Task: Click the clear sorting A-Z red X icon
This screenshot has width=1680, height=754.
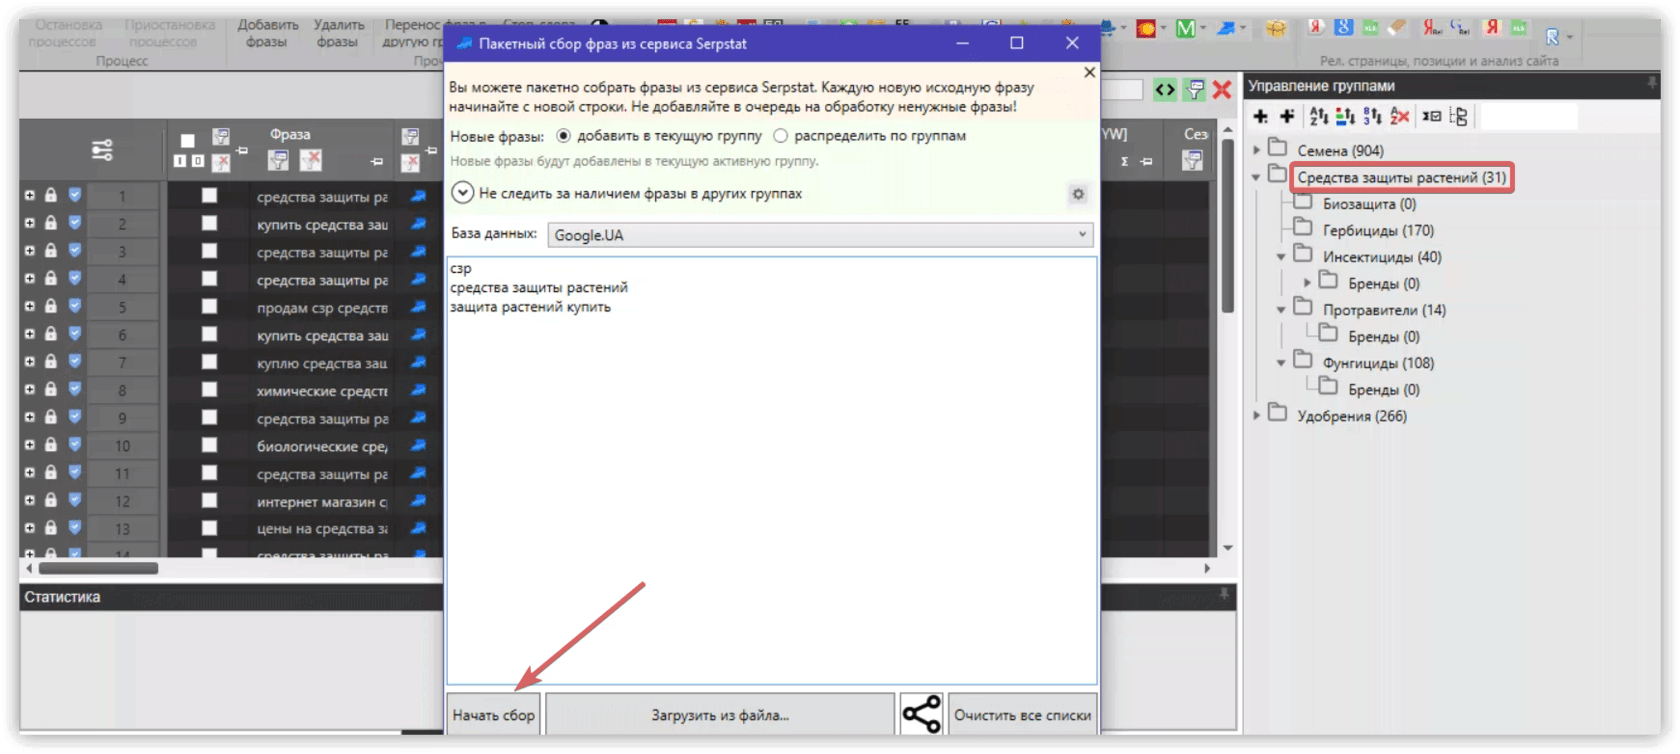Action: (x=1399, y=117)
